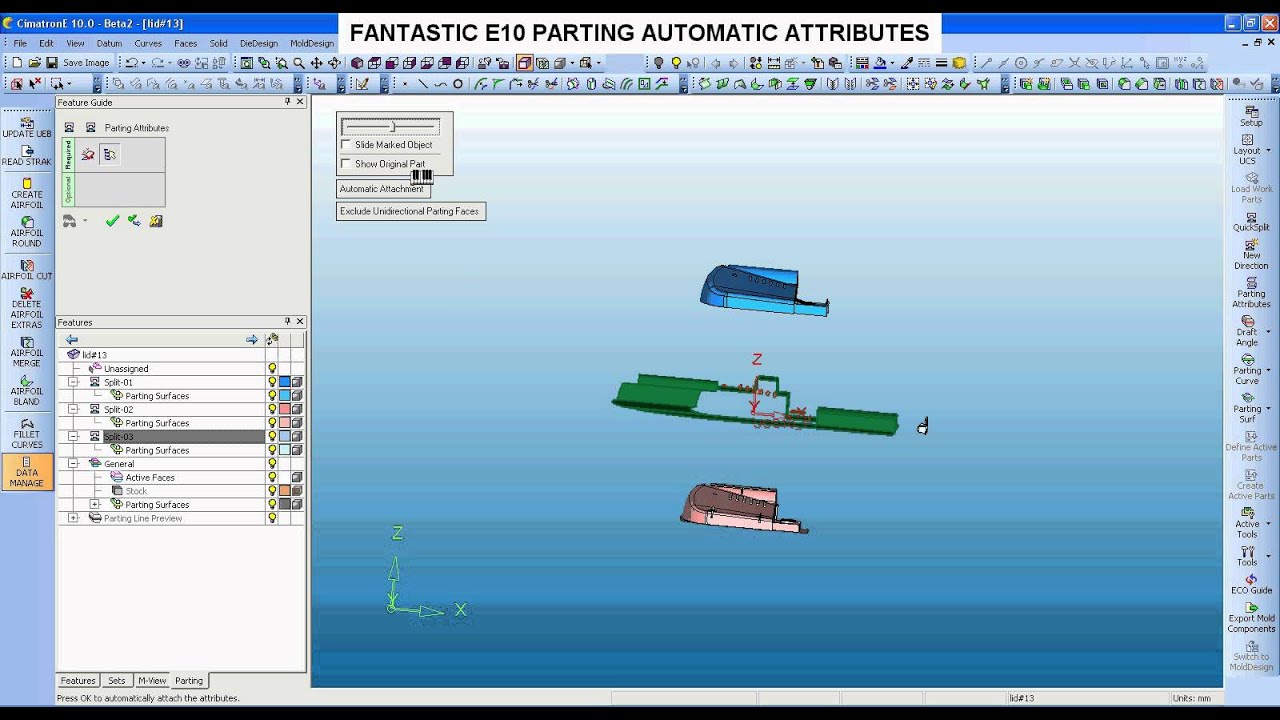
Task: Switch to the Sets tab
Action: tap(117, 681)
